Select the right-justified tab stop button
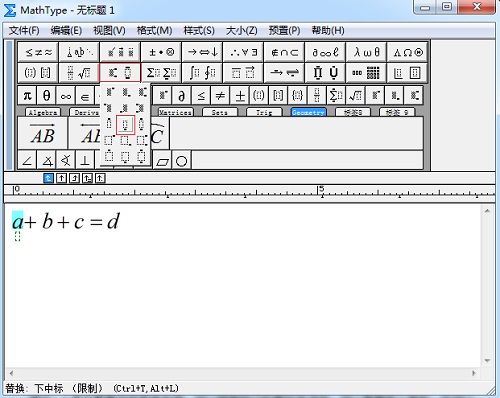The image size is (500, 398). (74, 178)
